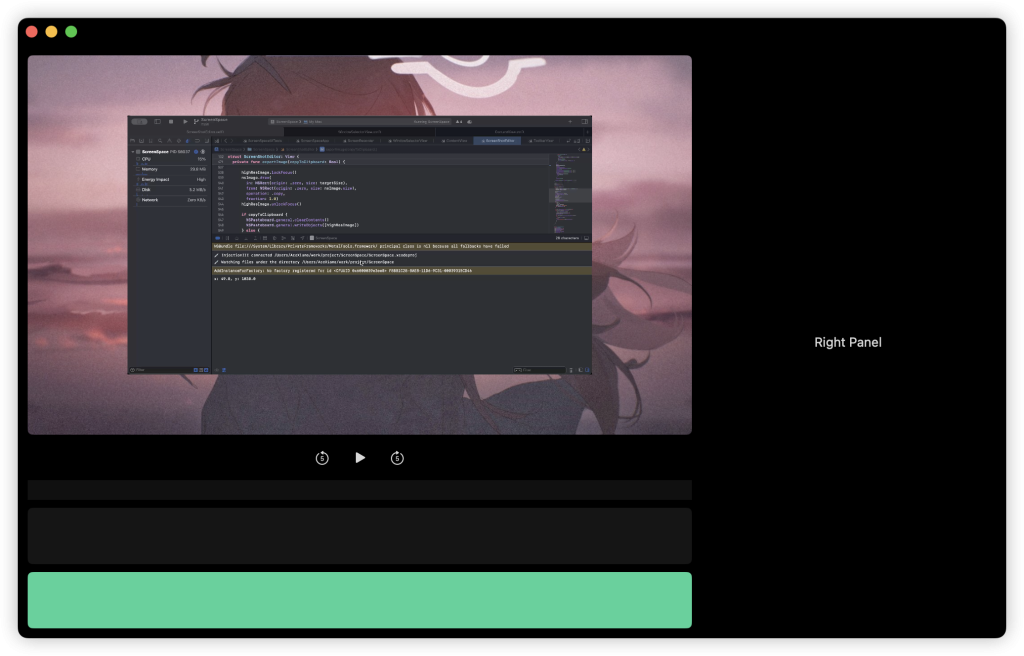Select the Disk gauge row
The width and height of the screenshot is (1024, 656).
[x=172, y=189]
